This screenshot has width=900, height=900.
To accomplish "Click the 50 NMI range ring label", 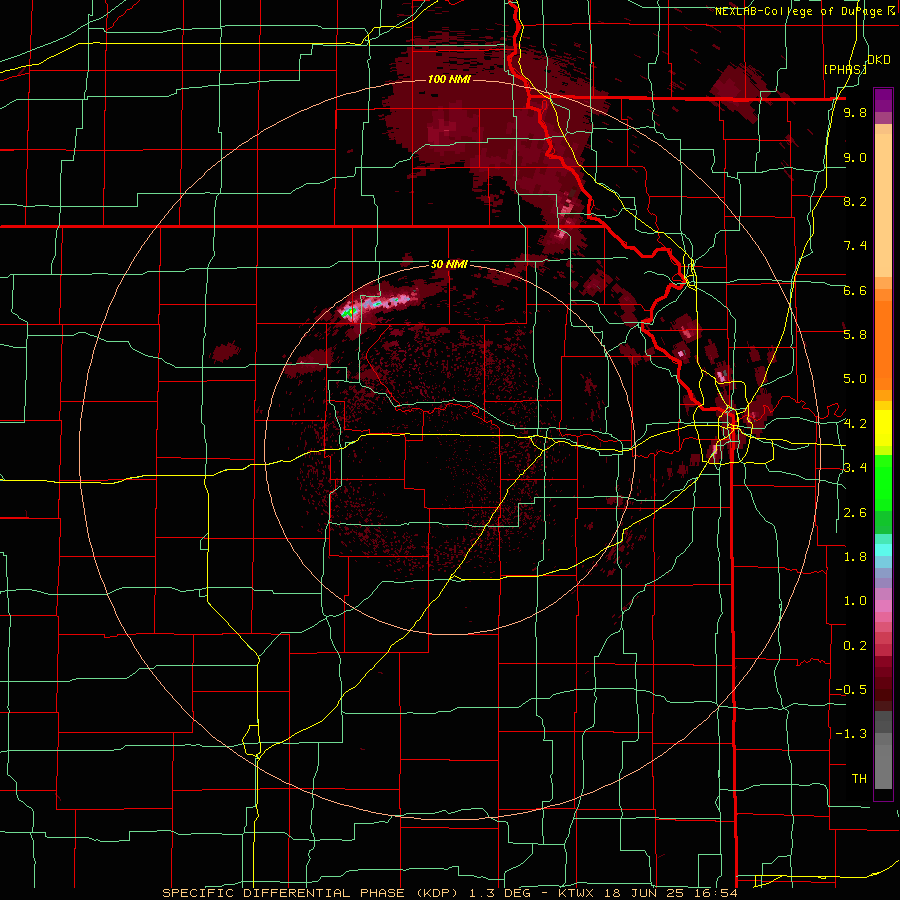I will [449, 265].
